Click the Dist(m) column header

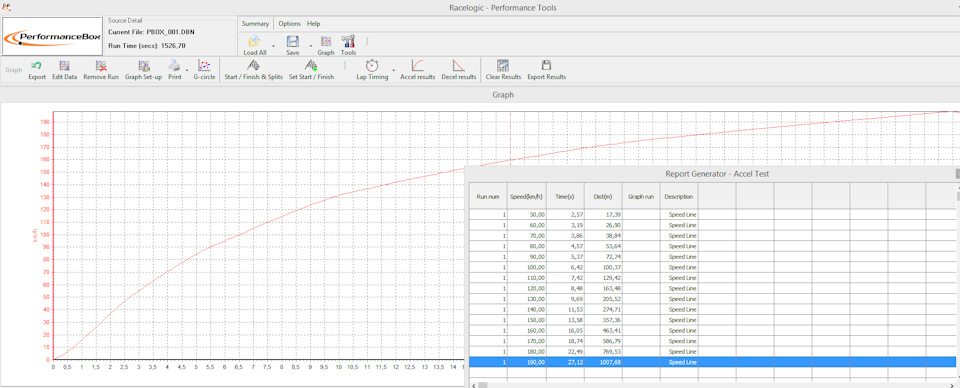[x=603, y=197]
